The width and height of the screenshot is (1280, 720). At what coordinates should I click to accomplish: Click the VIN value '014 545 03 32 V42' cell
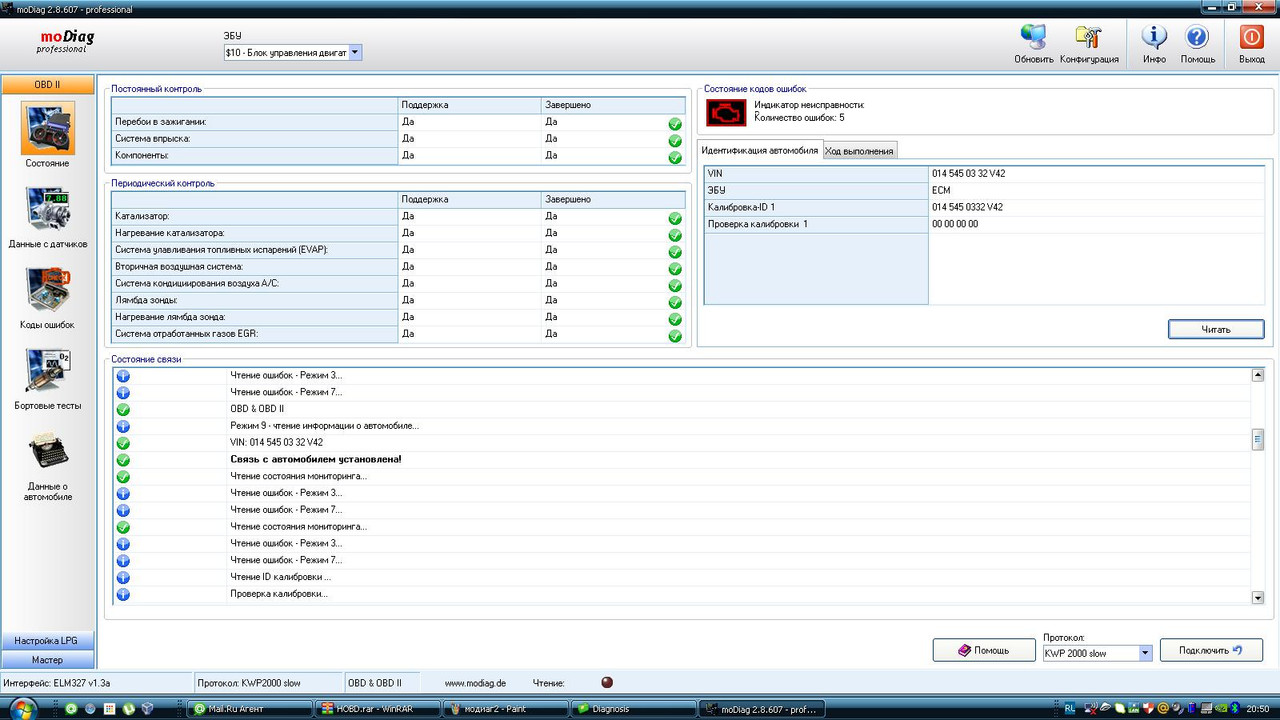(1098, 173)
